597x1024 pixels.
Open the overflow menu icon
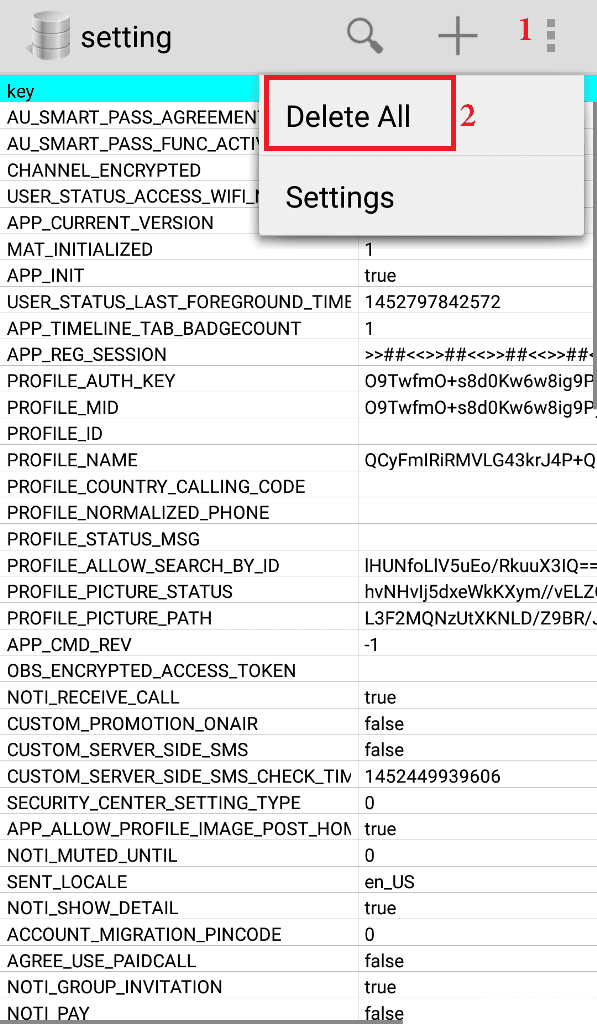tap(549, 36)
